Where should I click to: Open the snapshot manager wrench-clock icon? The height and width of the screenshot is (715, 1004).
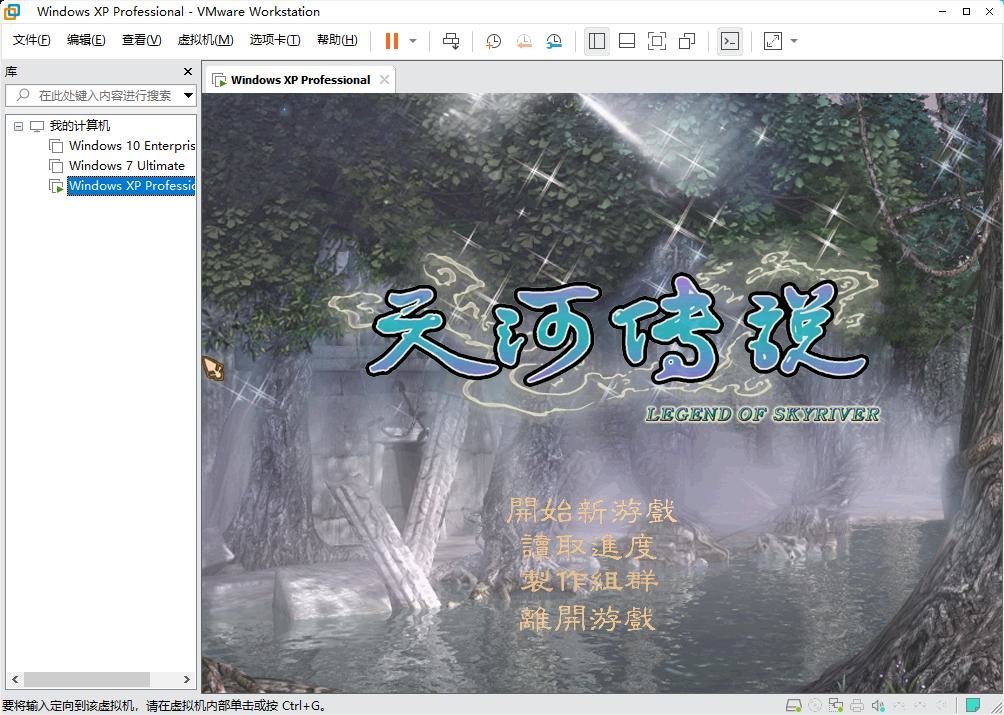pyautogui.click(x=554, y=41)
